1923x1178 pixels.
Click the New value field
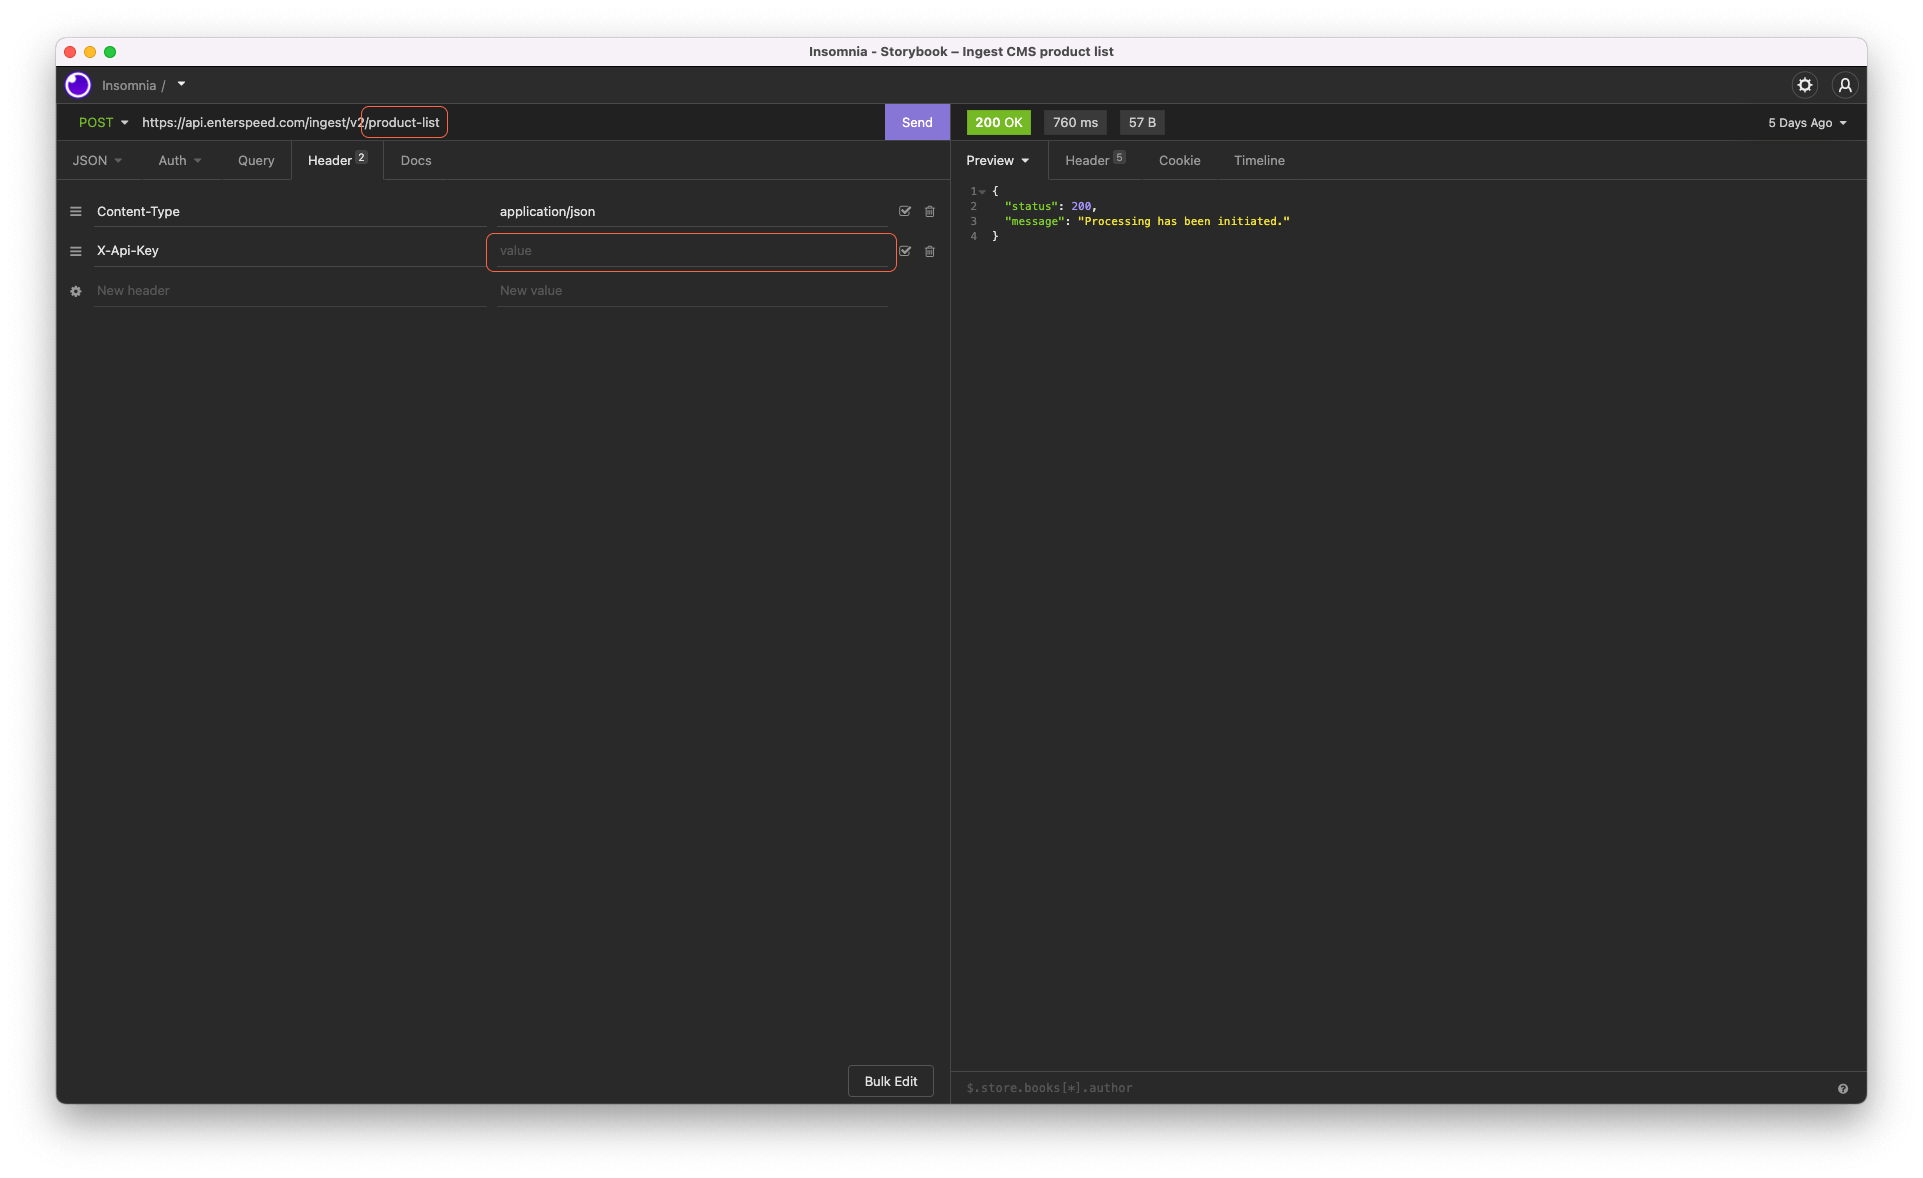[x=692, y=291]
